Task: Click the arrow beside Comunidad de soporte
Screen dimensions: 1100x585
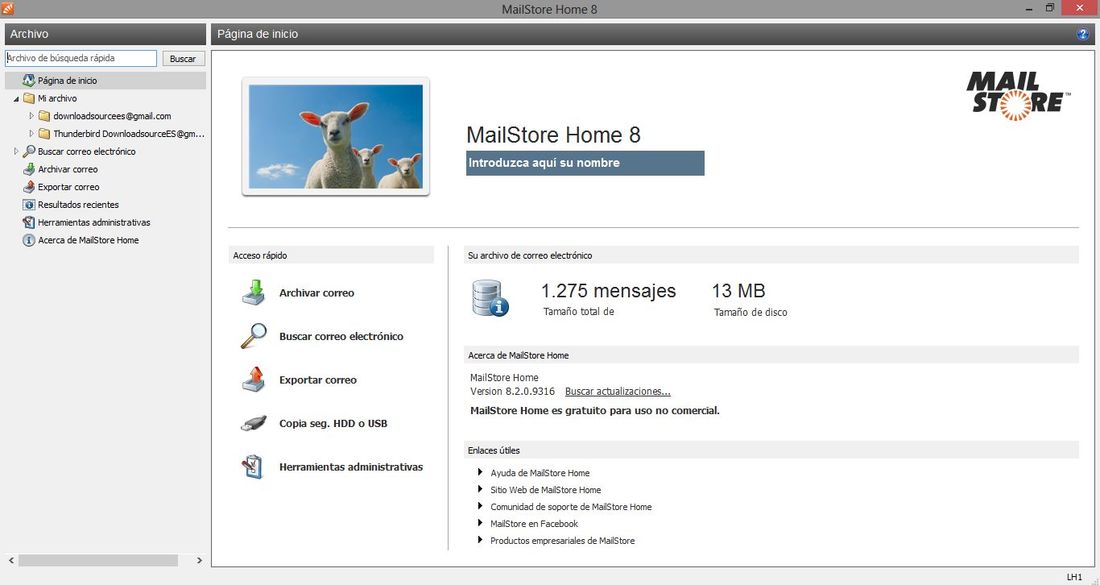Action: pos(481,506)
